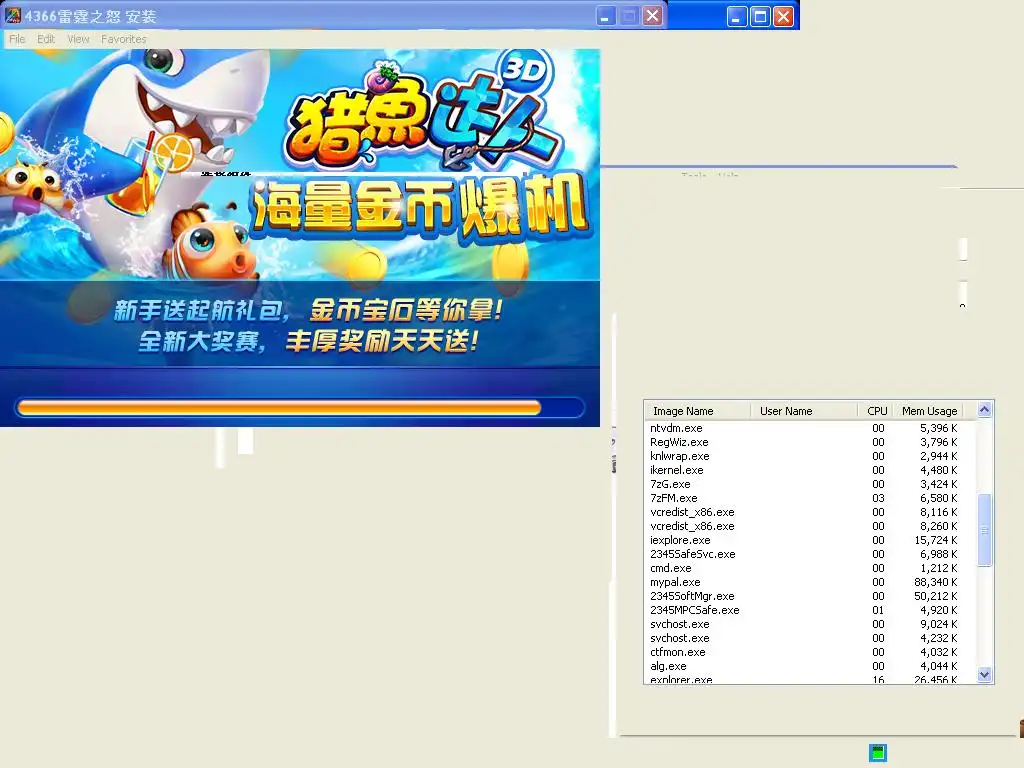Open the View menu
Screen dimensions: 1024x768
point(78,39)
